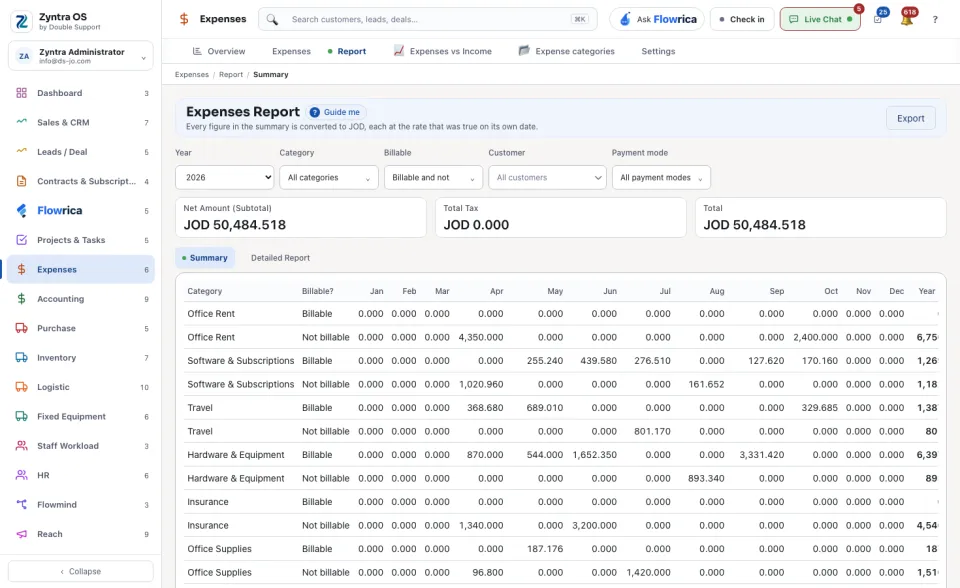Click the Export button
This screenshot has height=588, width=960.
click(910, 118)
